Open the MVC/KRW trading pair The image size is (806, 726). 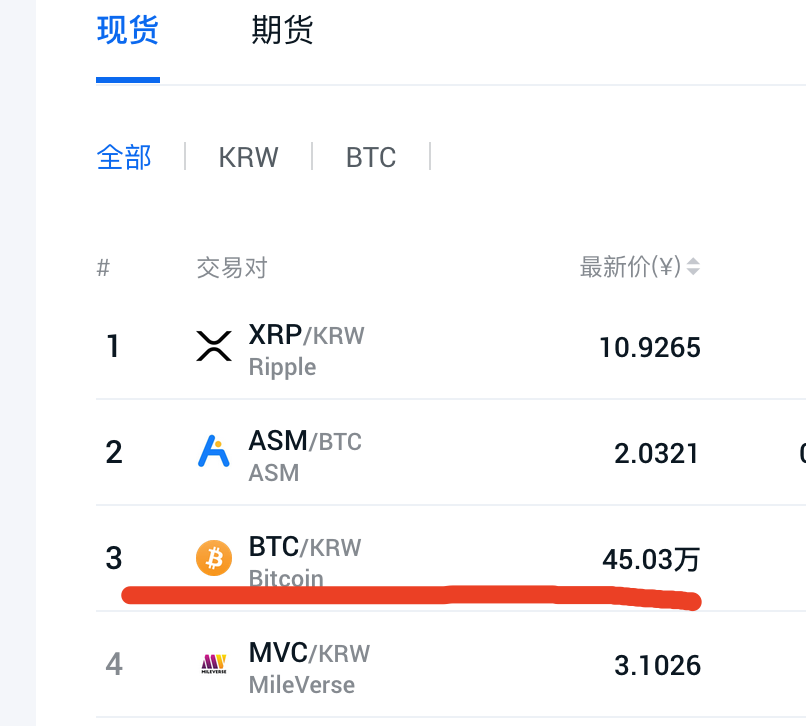coord(309,653)
